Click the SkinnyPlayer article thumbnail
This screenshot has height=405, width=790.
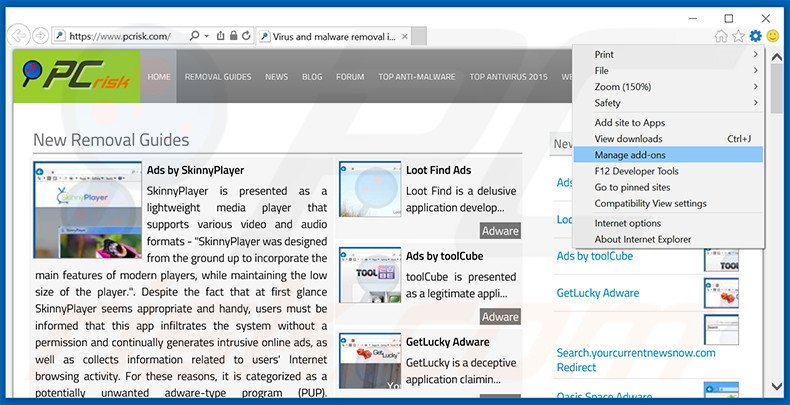pyautogui.click(x=88, y=210)
